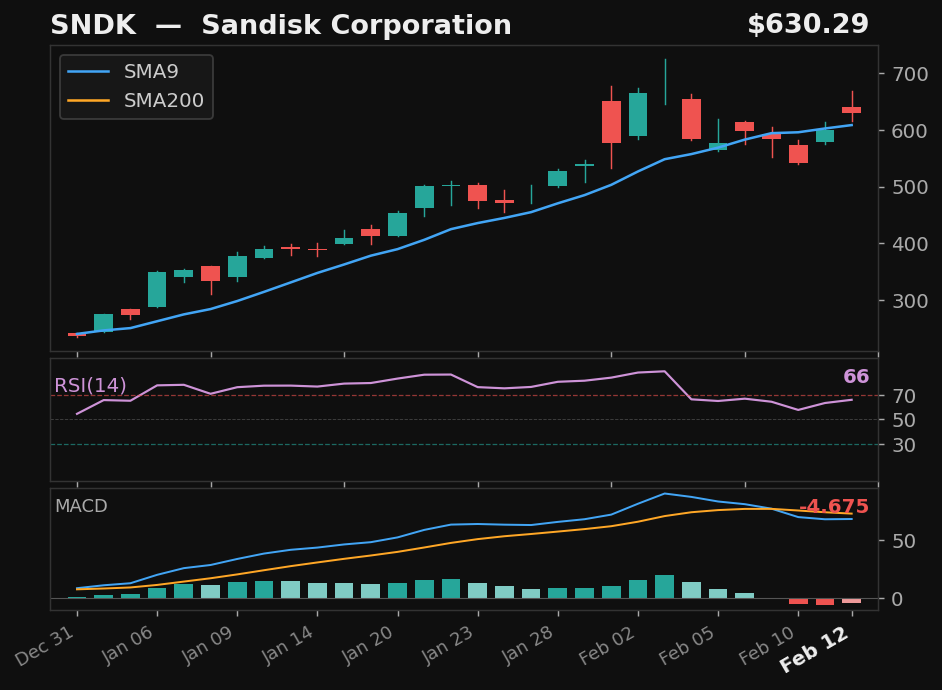
Task: Click the Feb 02 date label
Action: point(607,645)
